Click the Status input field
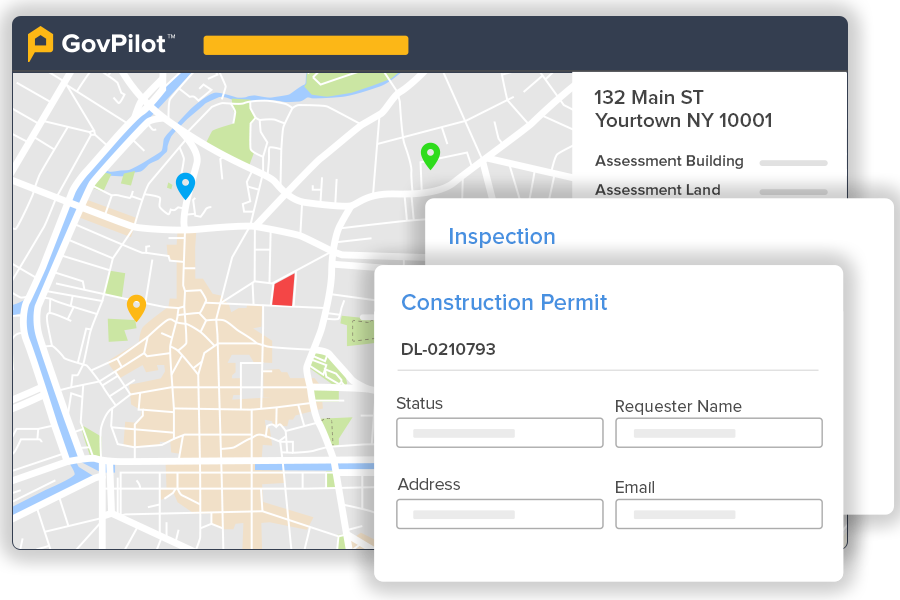The width and height of the screenshot is (900, 600). (499, 432)
